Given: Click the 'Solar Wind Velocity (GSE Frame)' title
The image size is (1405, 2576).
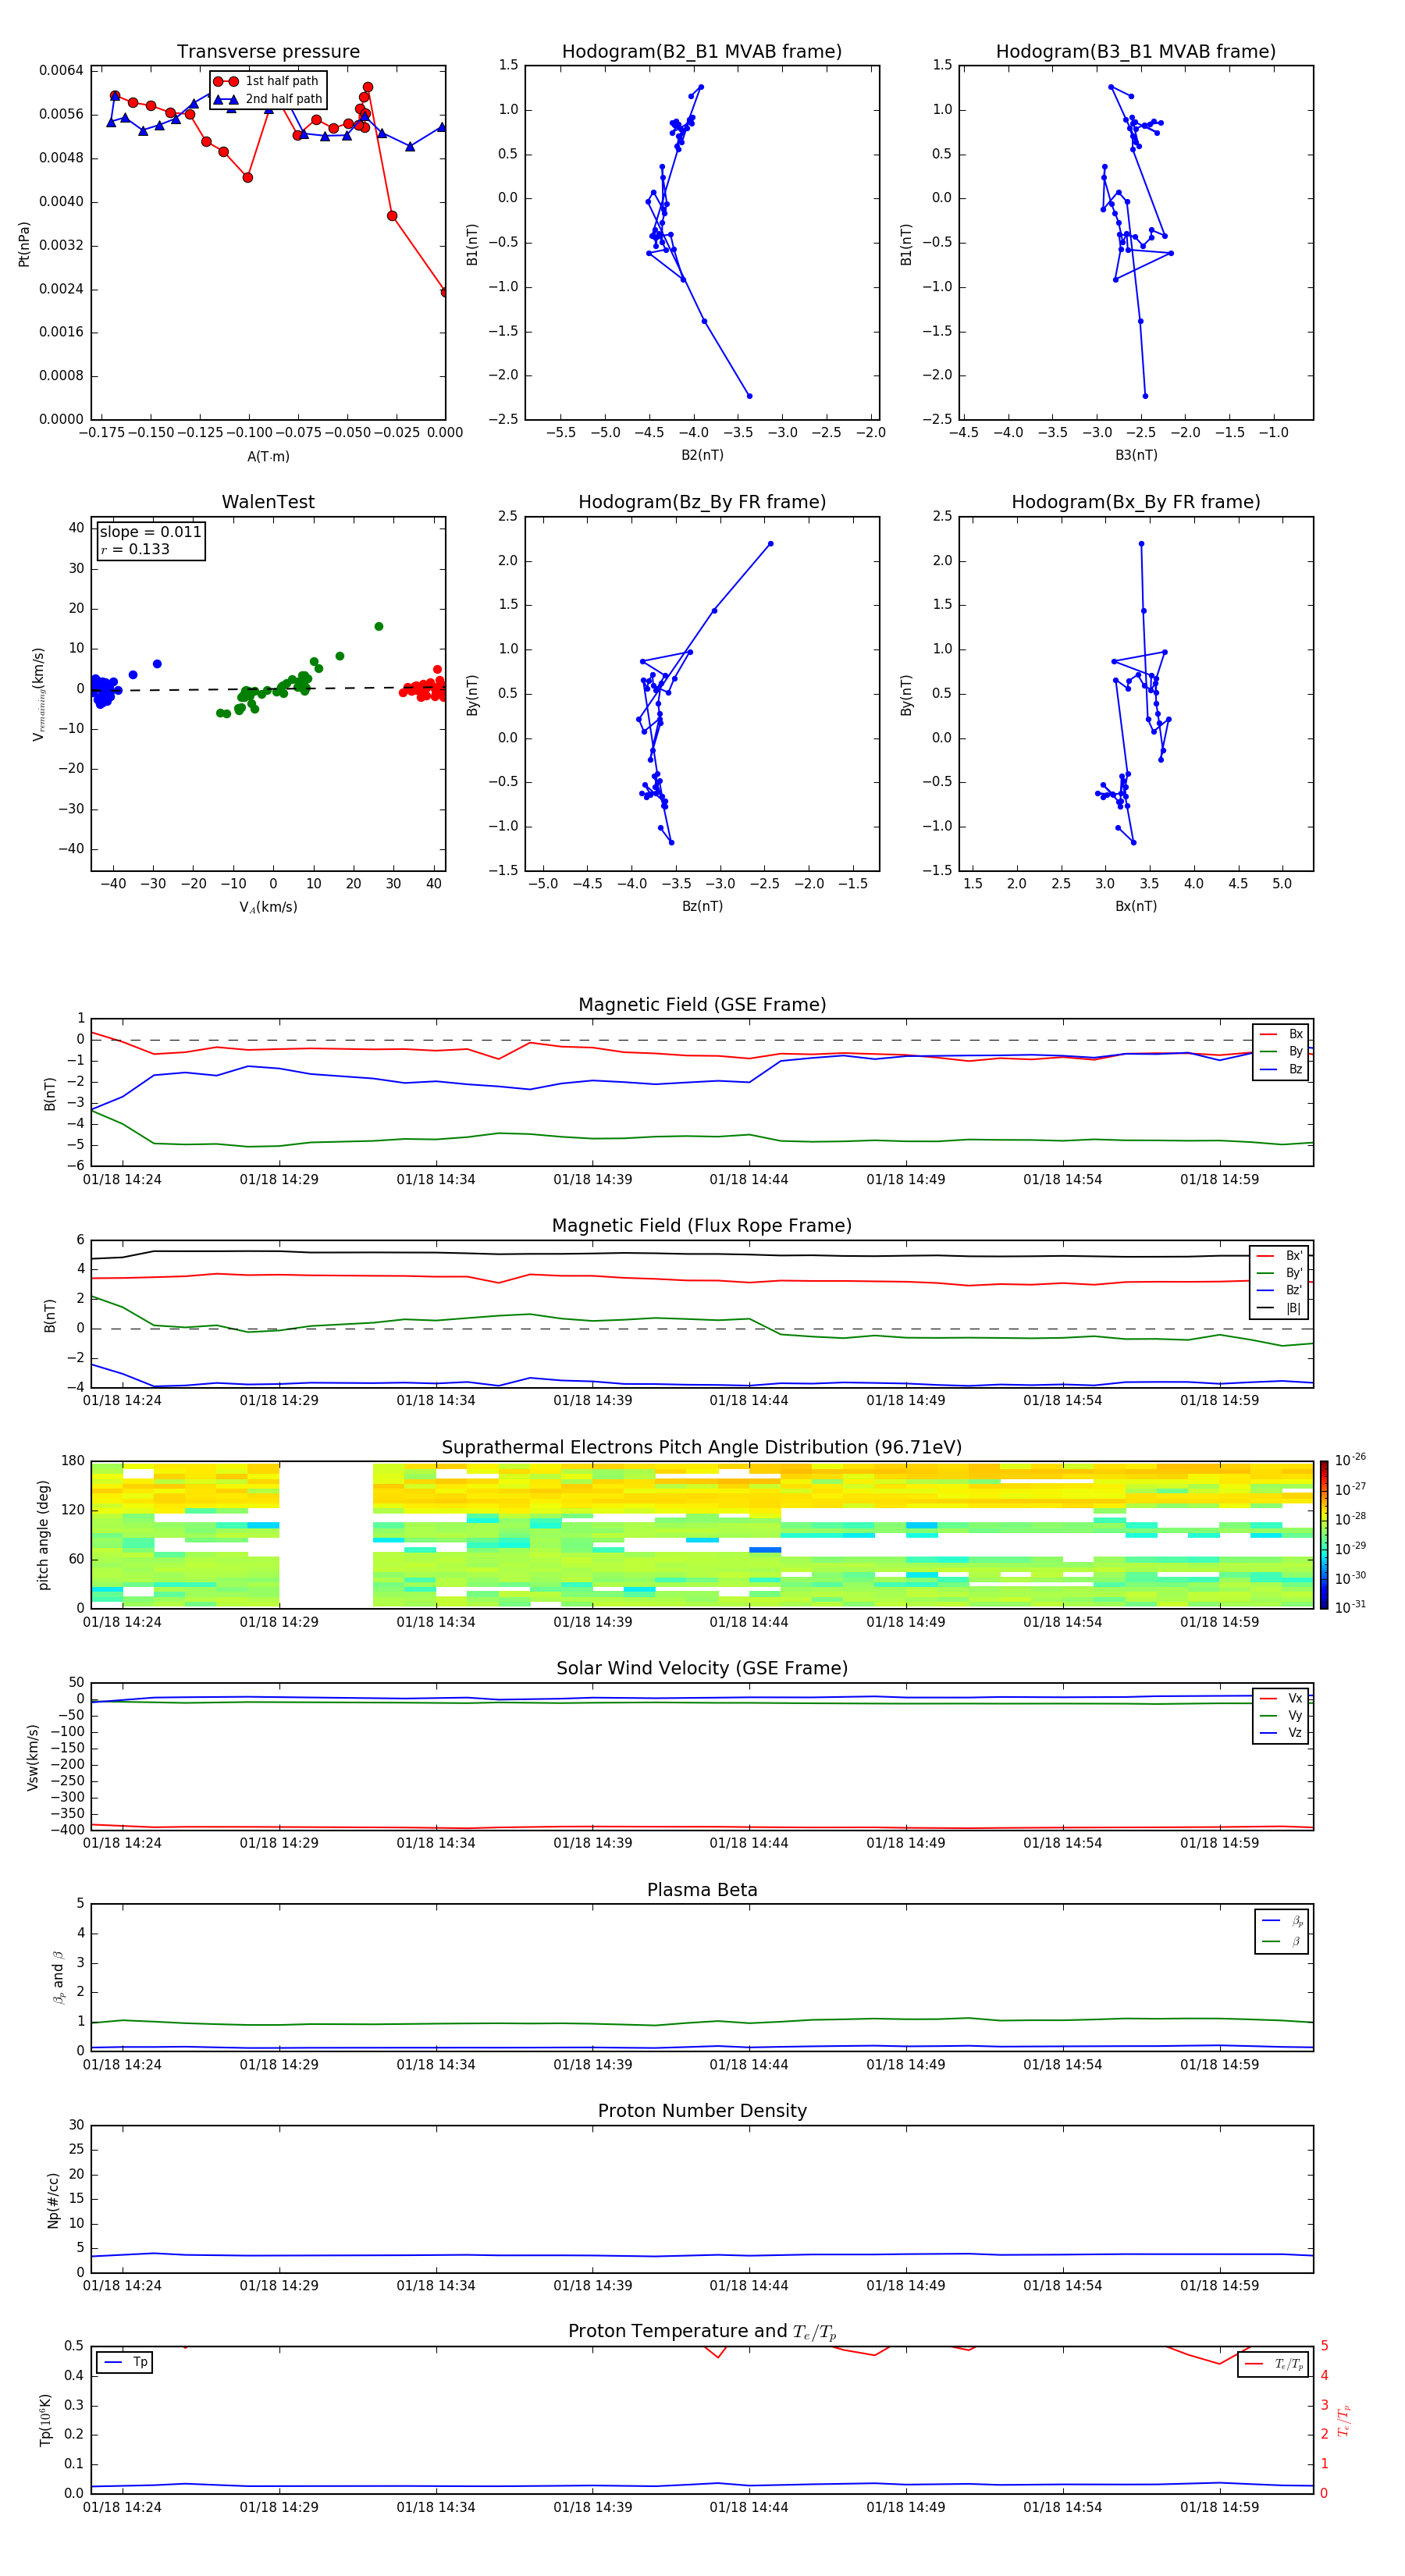Looking at the screenshot, I should click(x=702, y=1669).
